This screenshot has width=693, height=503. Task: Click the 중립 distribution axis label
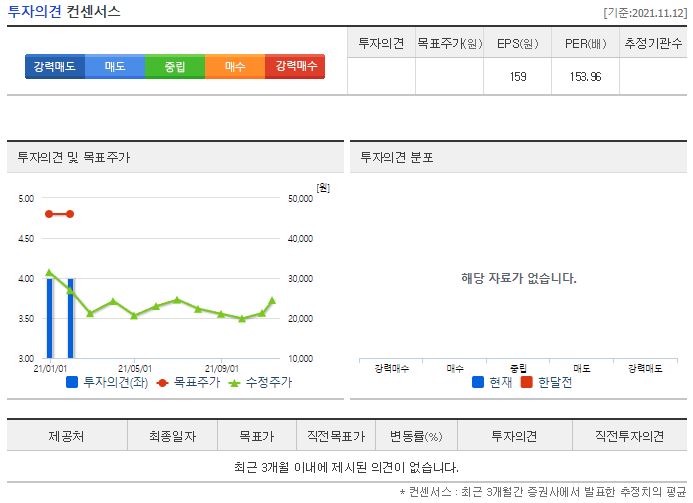point(518,368)
